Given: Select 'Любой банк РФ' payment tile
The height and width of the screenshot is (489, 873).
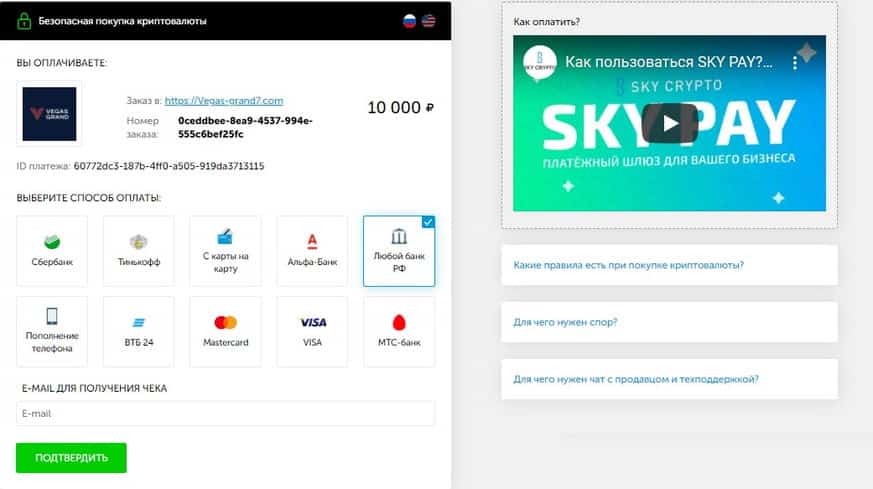Looking at the screenshot, I should point(399,251).
